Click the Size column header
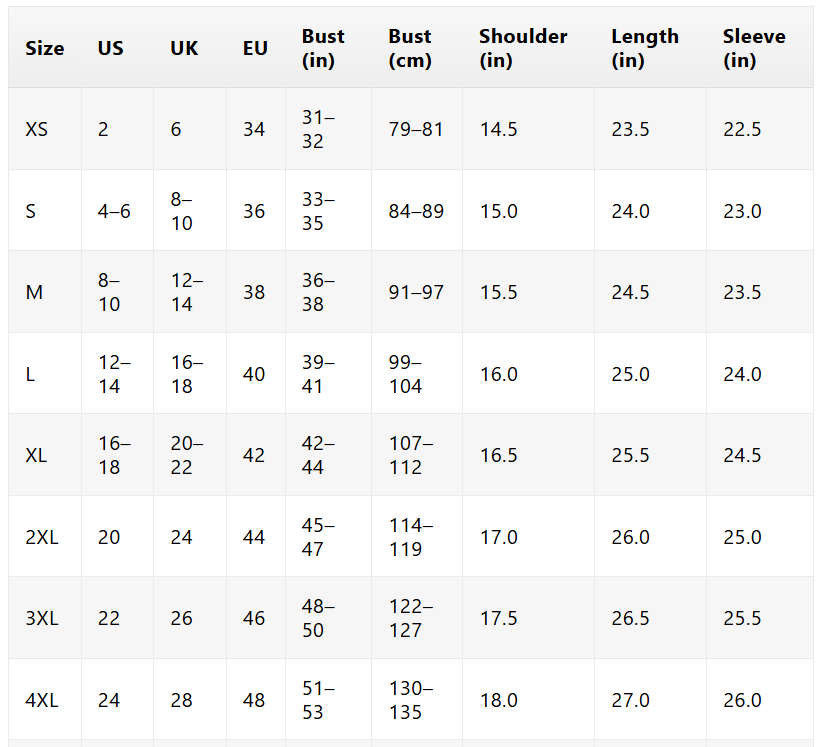Viewport: 817px width, 747px height. 45,48
